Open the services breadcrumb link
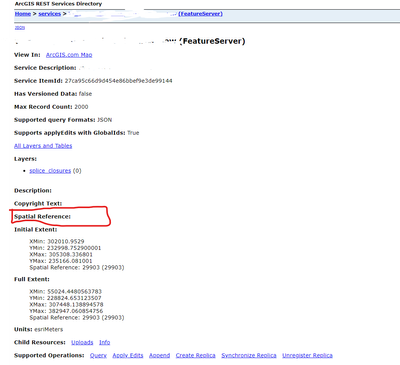400x365 pixels. point(50,14)
